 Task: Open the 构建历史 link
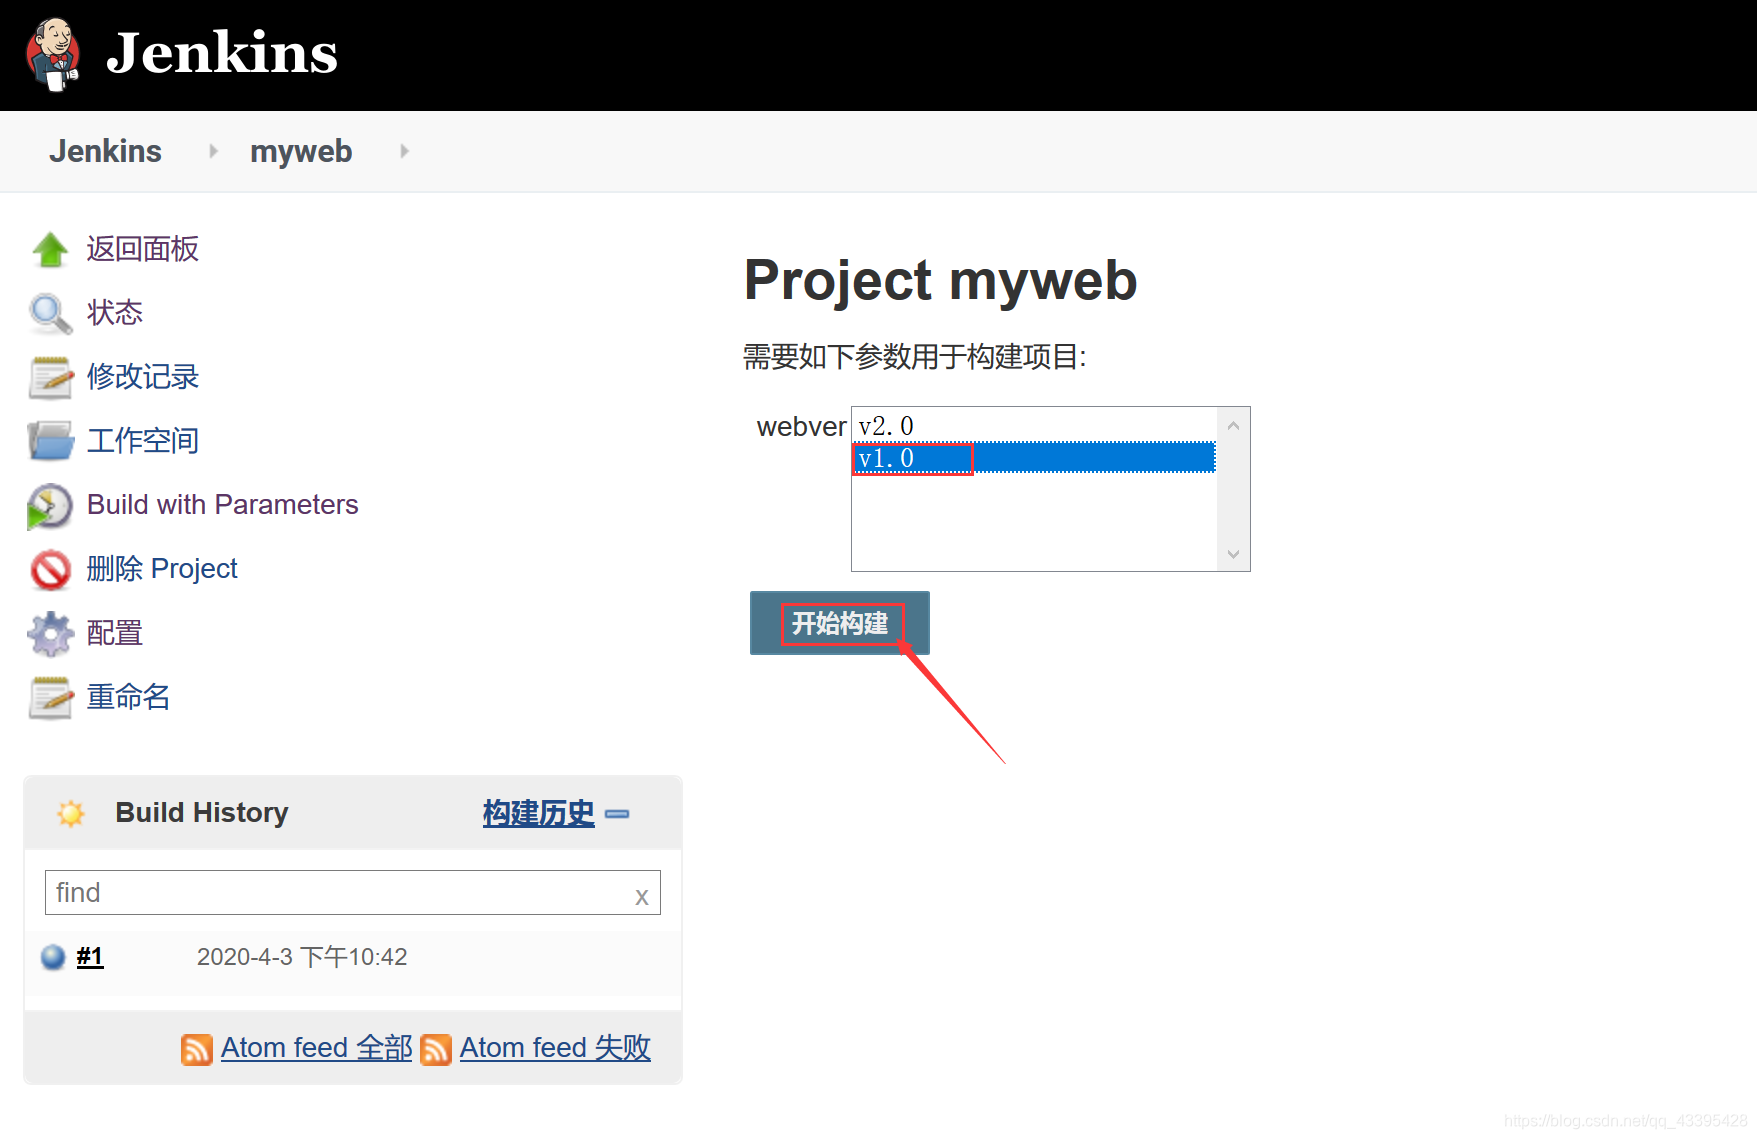click(x=538, y=813)
